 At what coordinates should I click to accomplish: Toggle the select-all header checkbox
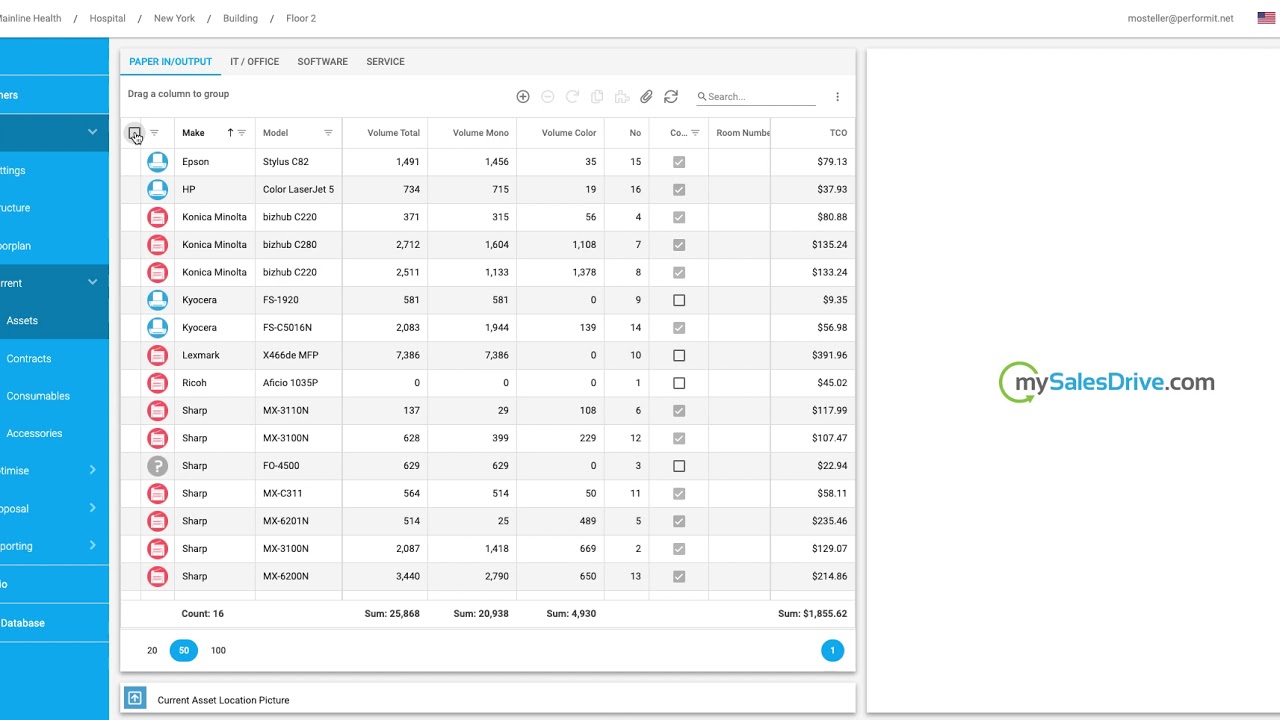pyautogui.click(x=134, y=133)
